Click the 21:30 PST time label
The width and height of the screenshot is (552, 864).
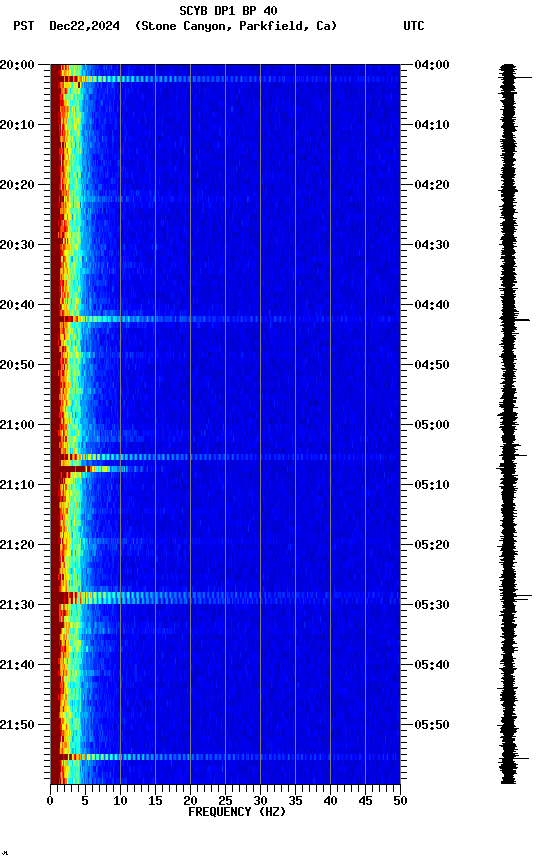(17, 605)
